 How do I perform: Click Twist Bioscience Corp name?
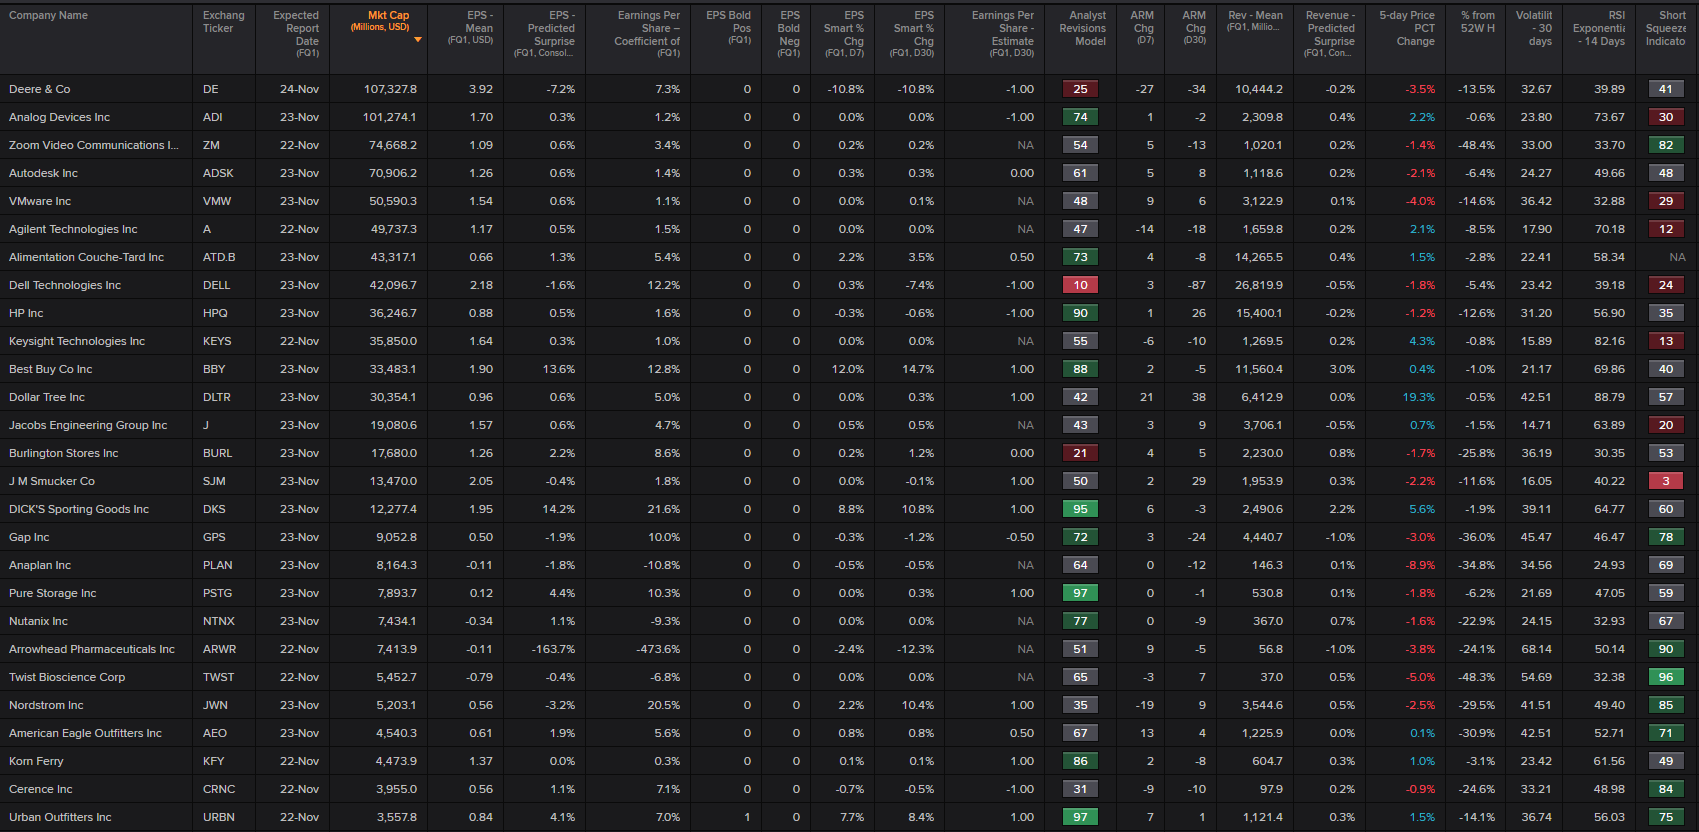[67, 677]
